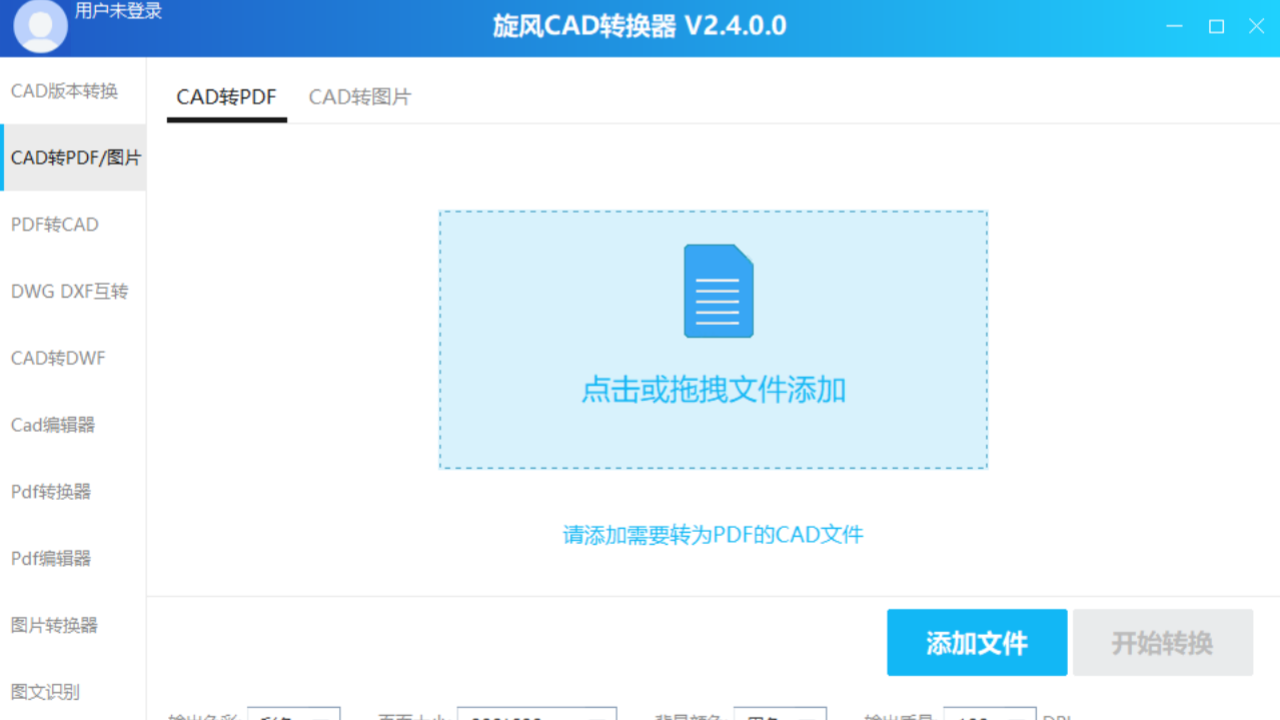Select CAD版本转换 in the sidebar
Viewport: 1280px width, 720px height.
[64, 91]
